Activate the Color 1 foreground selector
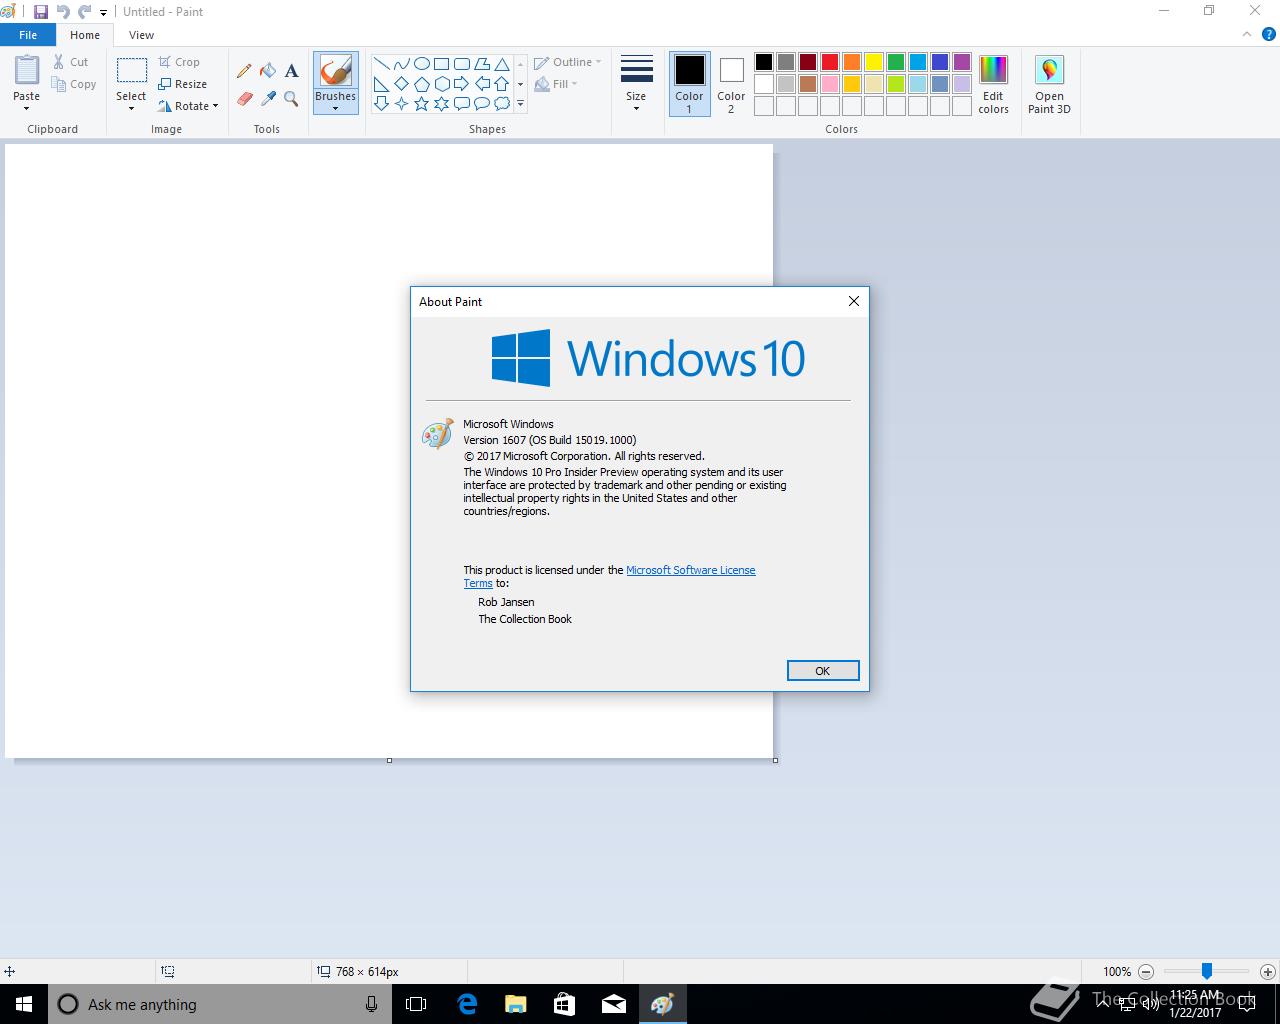This screenshot has width=1280, height=1024. click(x=689, y=84)
